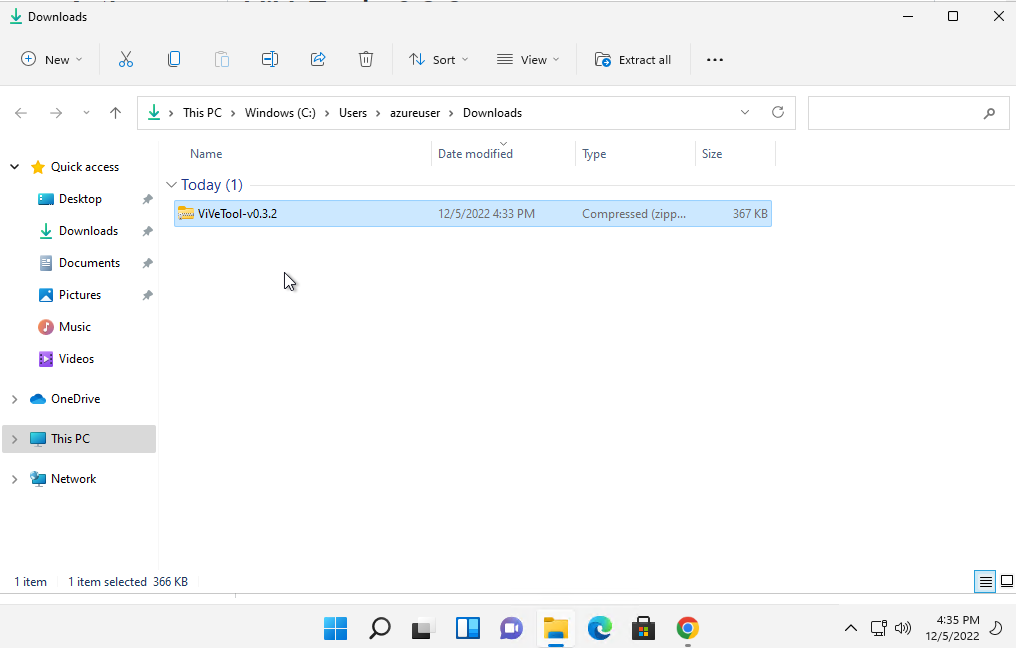Expand the OneDrive tree node
Viewport: 1016px width, 648px height.
(14, 399)
